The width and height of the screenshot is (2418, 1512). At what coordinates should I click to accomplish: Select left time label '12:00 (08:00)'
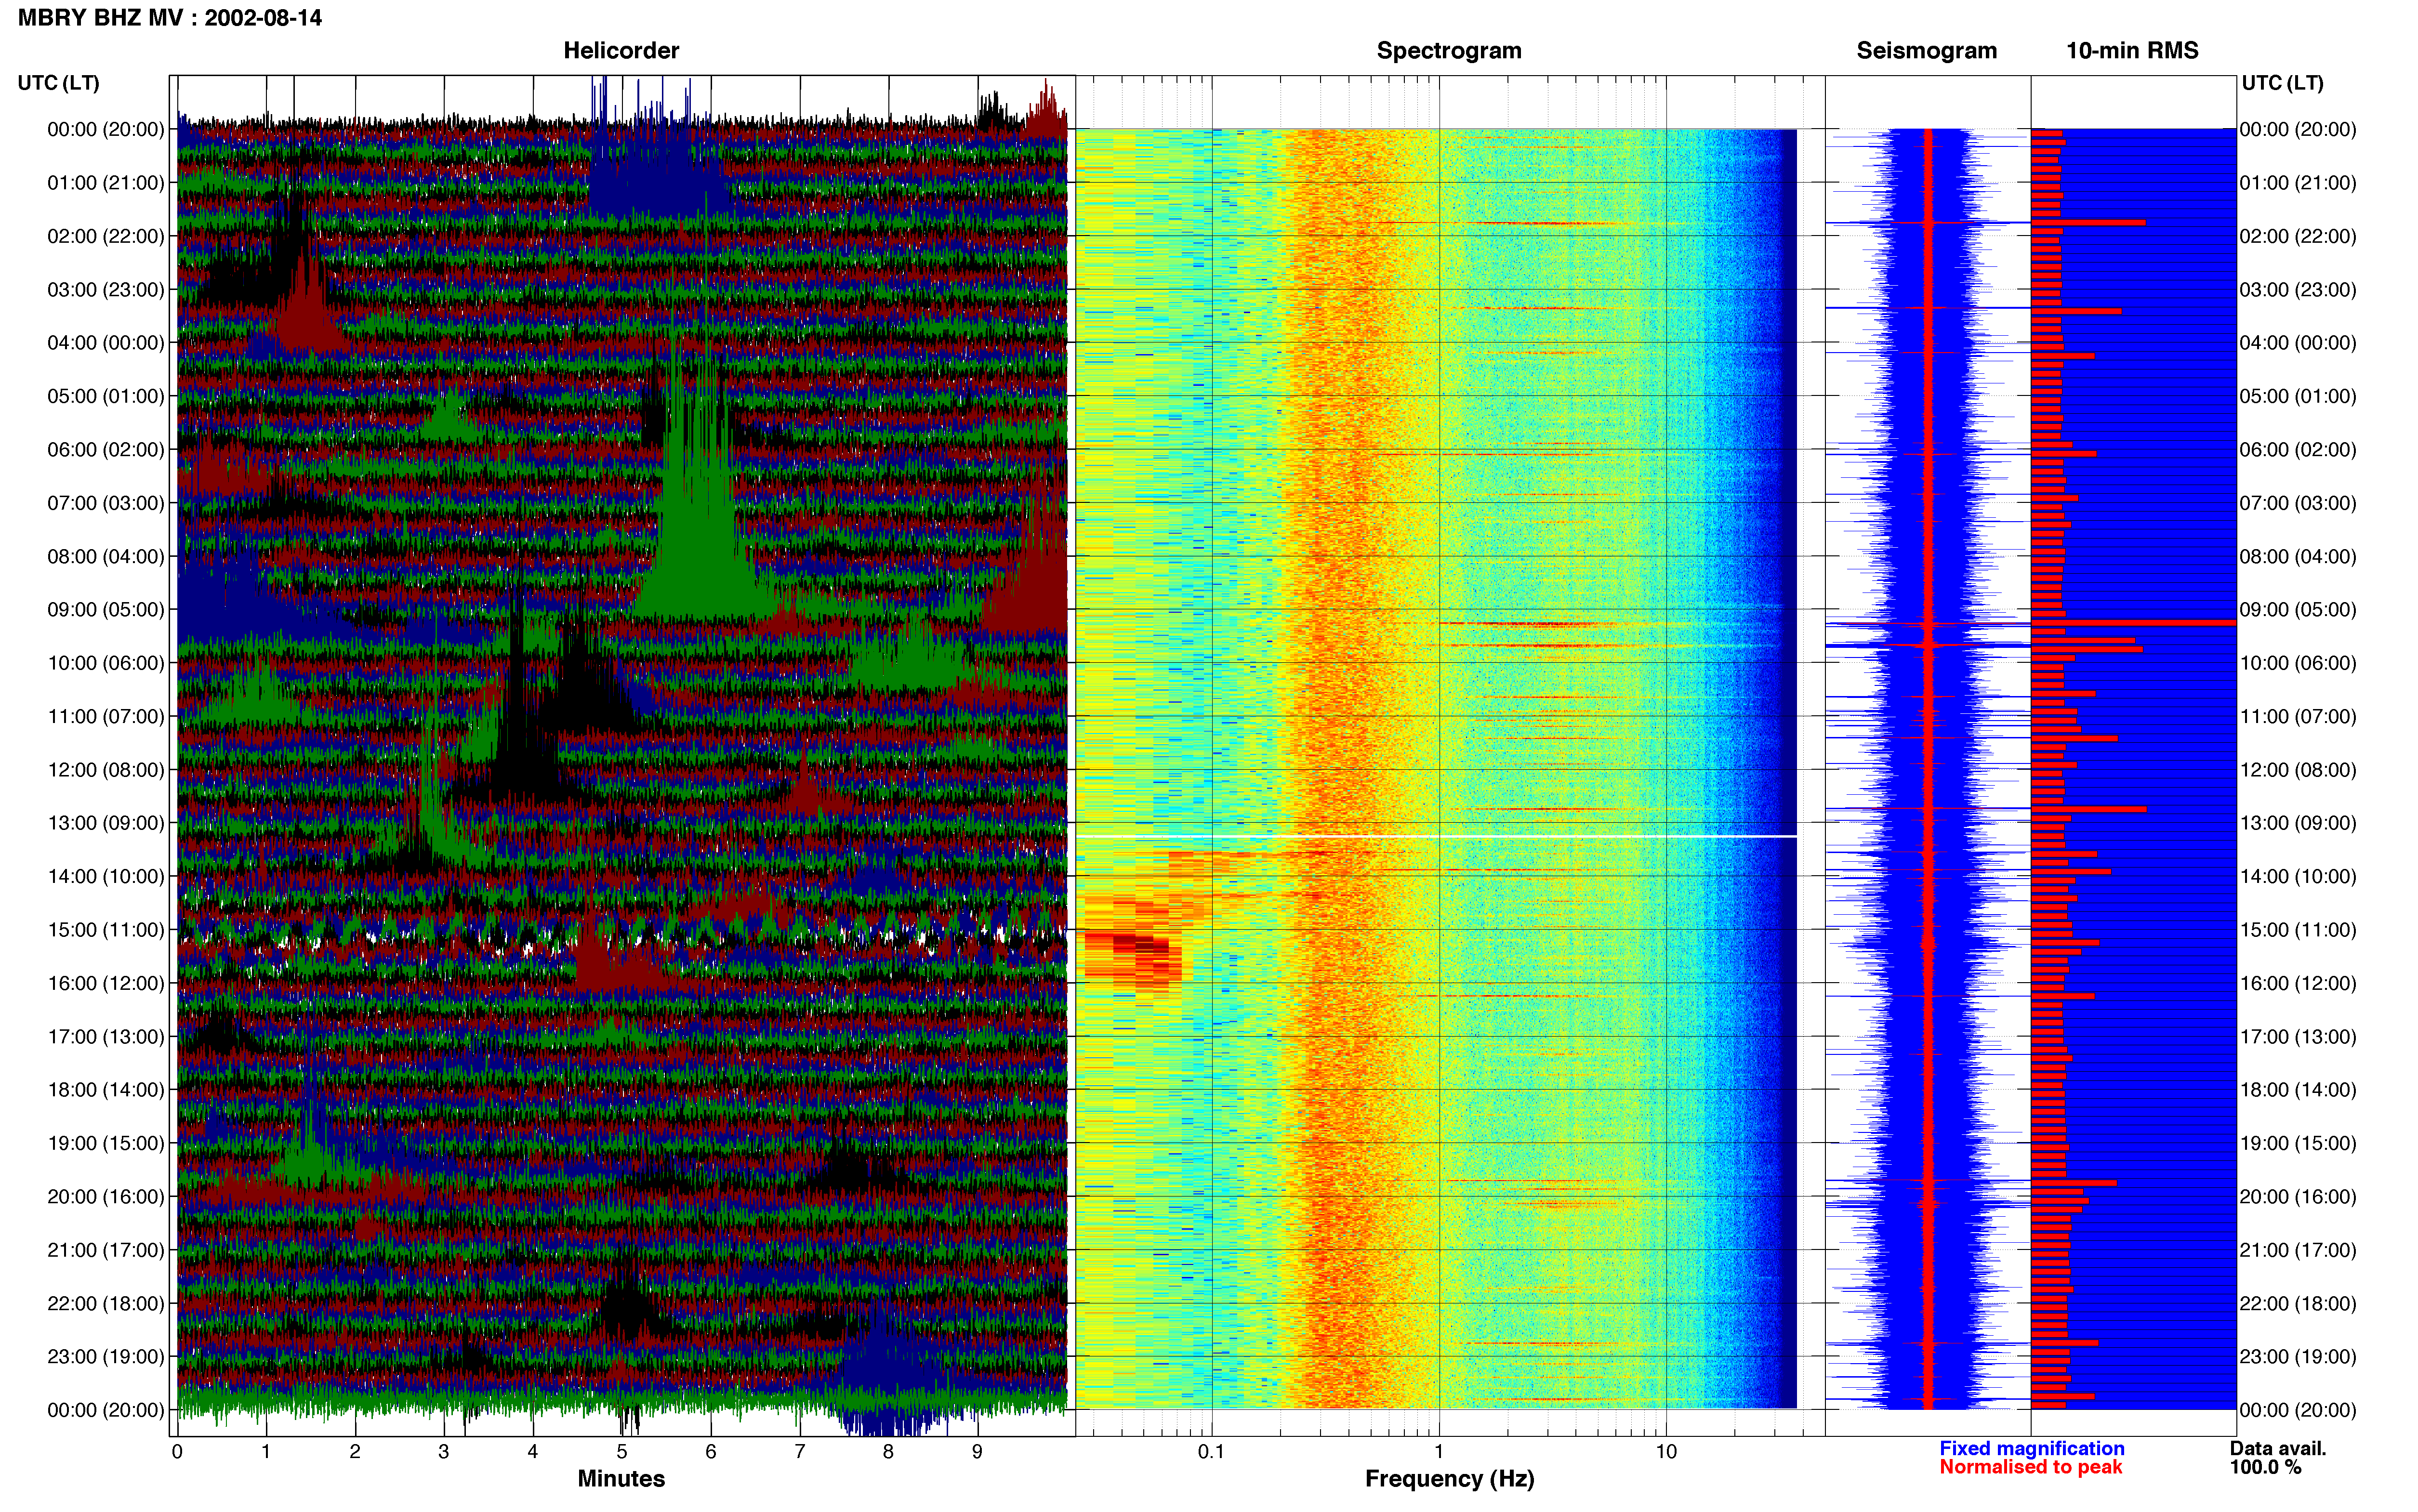tap(106, 770)
